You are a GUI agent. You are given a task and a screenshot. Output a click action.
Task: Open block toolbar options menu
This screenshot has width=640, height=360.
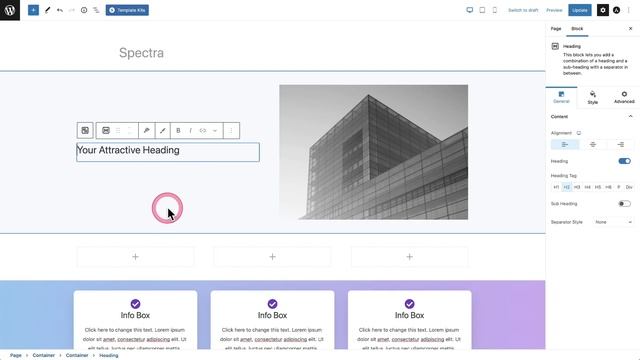[231, 131]
